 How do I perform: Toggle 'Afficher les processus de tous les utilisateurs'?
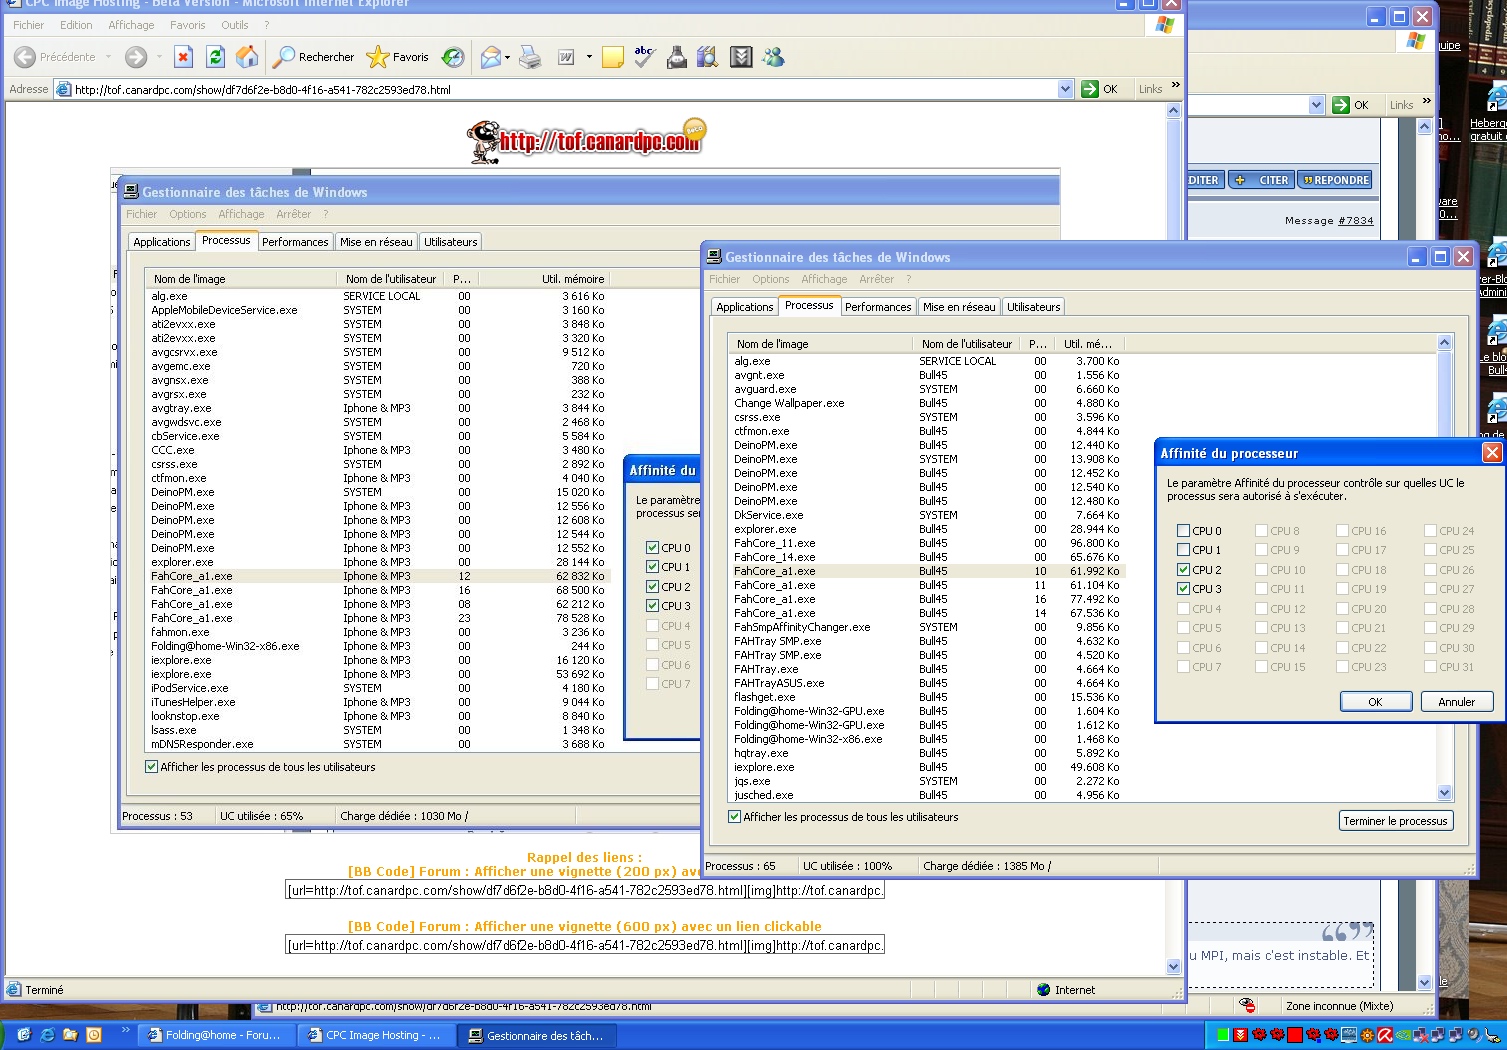(735, 817)
